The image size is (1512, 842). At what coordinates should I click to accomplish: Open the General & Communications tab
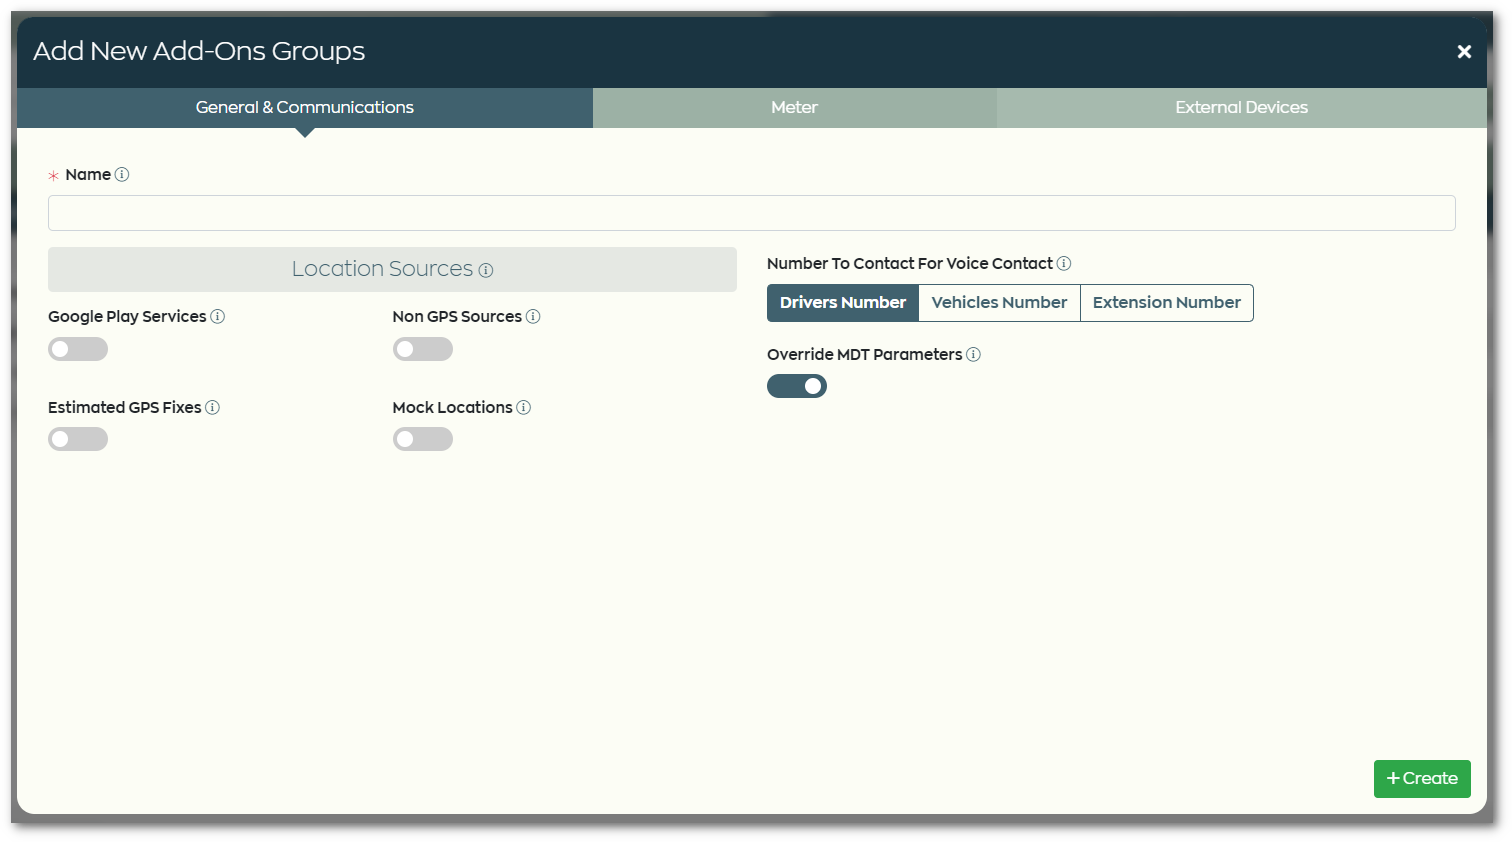pos(305,107)
